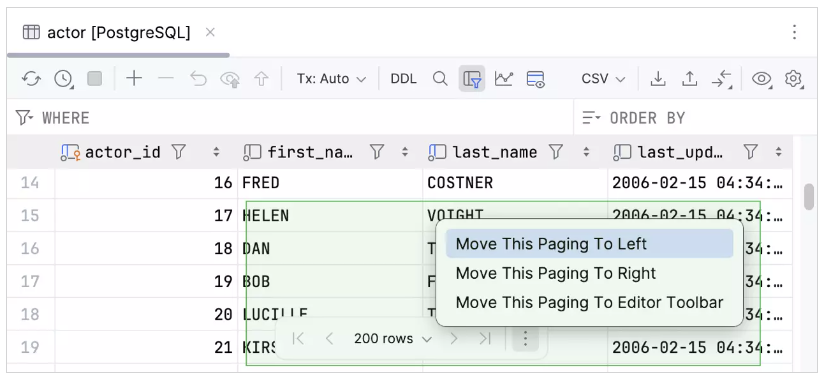Open find with the magnifier icon
This screenshot has height=380, width=823.
click(440, 79)
